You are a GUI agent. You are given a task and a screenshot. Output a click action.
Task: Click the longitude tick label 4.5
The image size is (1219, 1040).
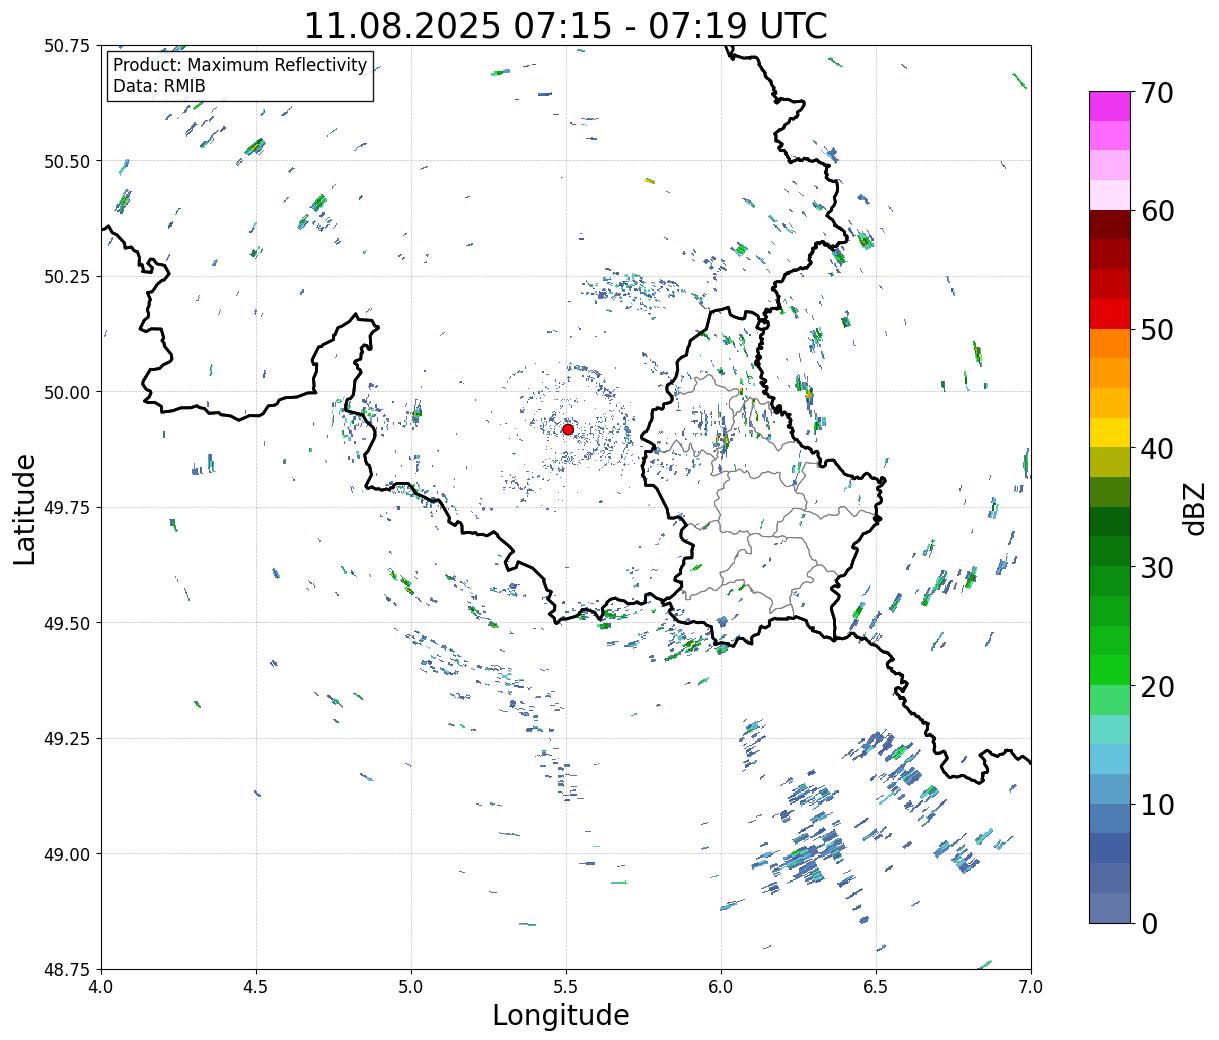pos(256,987)
